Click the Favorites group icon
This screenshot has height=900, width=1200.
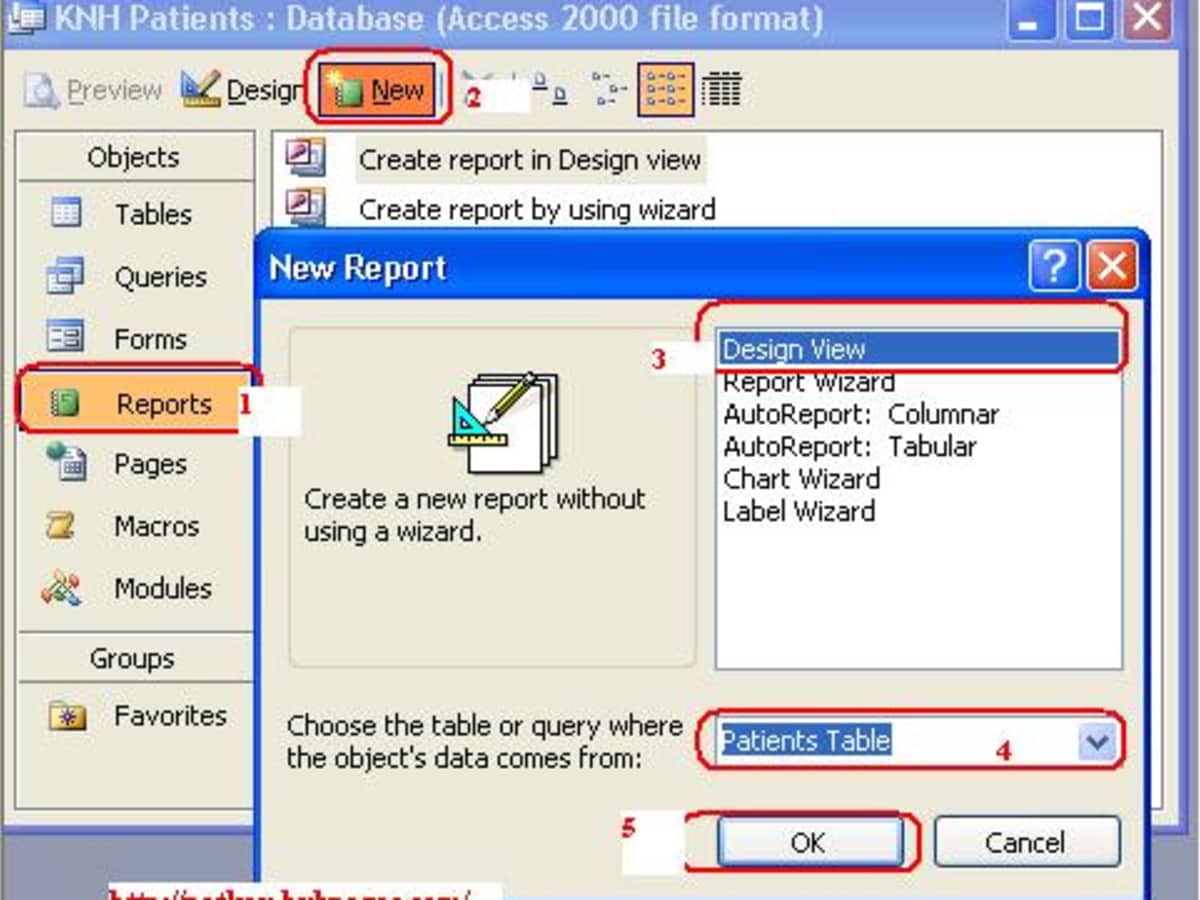[x=67, y=716]
